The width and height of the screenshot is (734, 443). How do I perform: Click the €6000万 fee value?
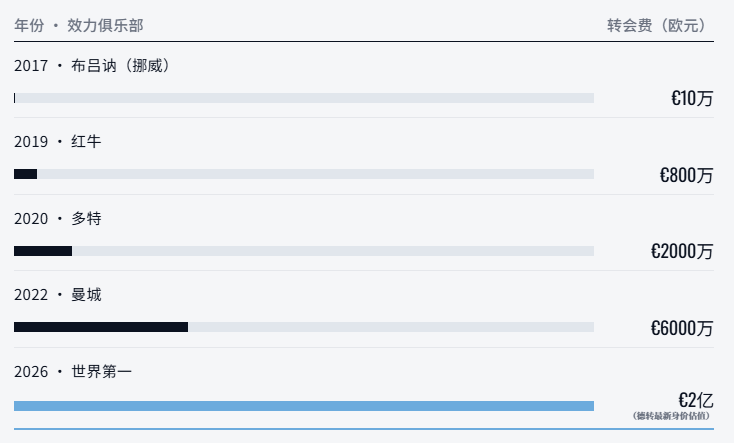[x=682, y=328]
